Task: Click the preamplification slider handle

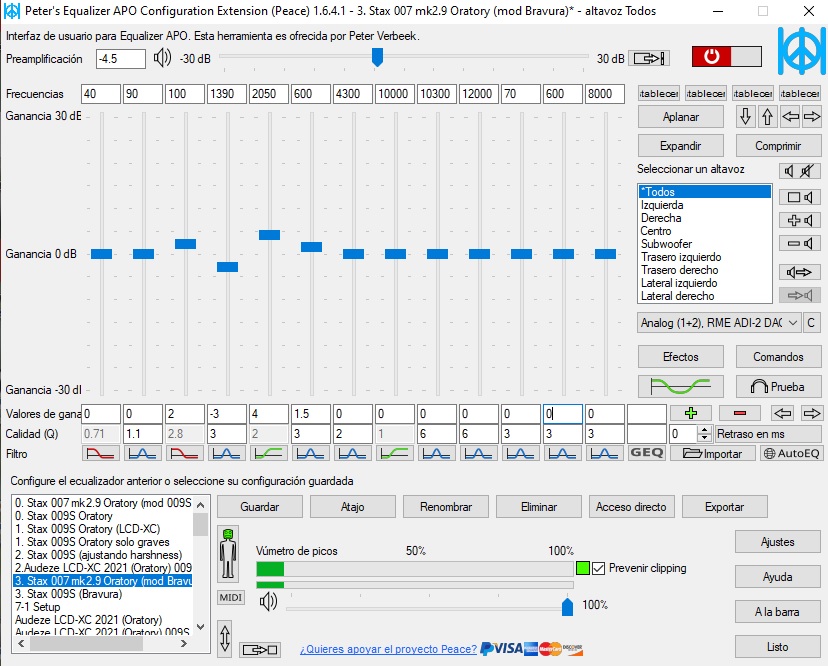Action: 377,58
